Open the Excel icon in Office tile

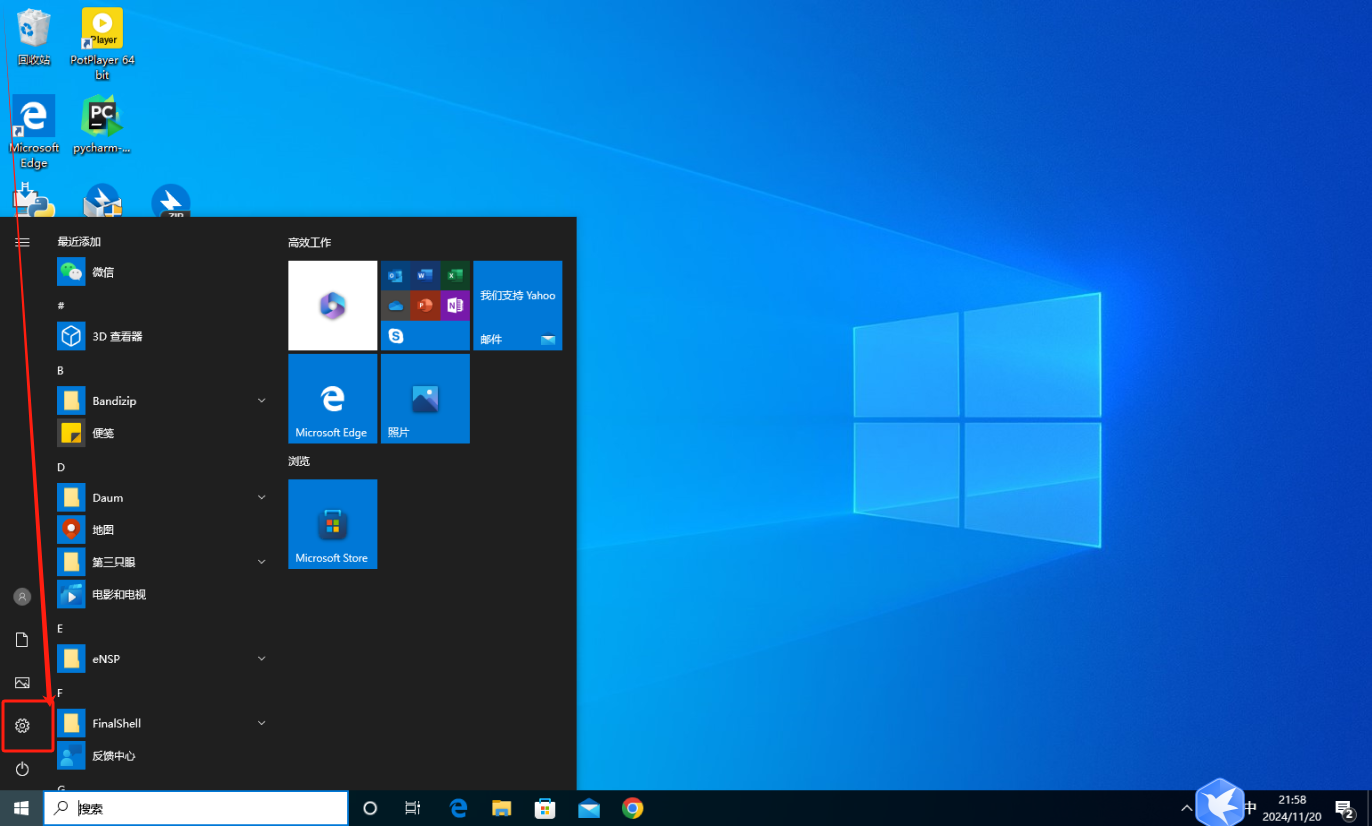click(455, 275)
